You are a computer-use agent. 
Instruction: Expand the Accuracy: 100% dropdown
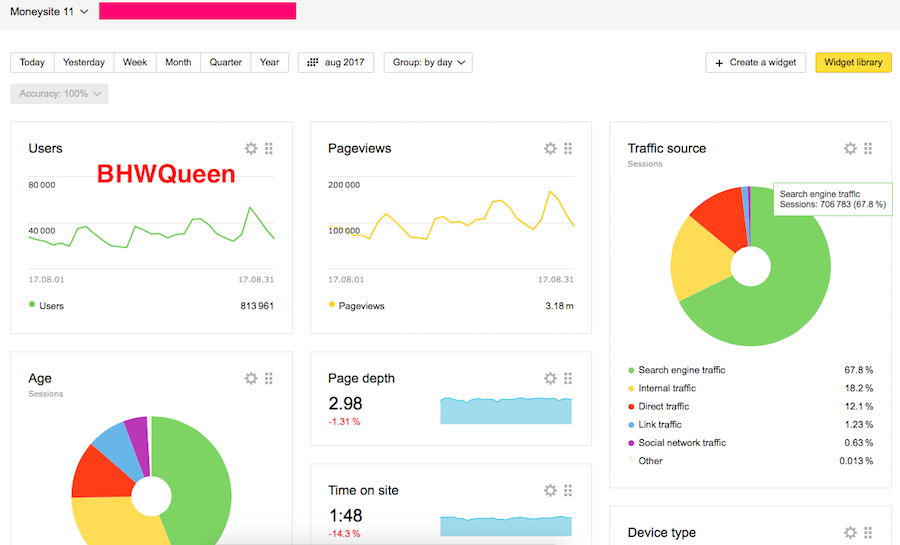[x=59, y=94]
